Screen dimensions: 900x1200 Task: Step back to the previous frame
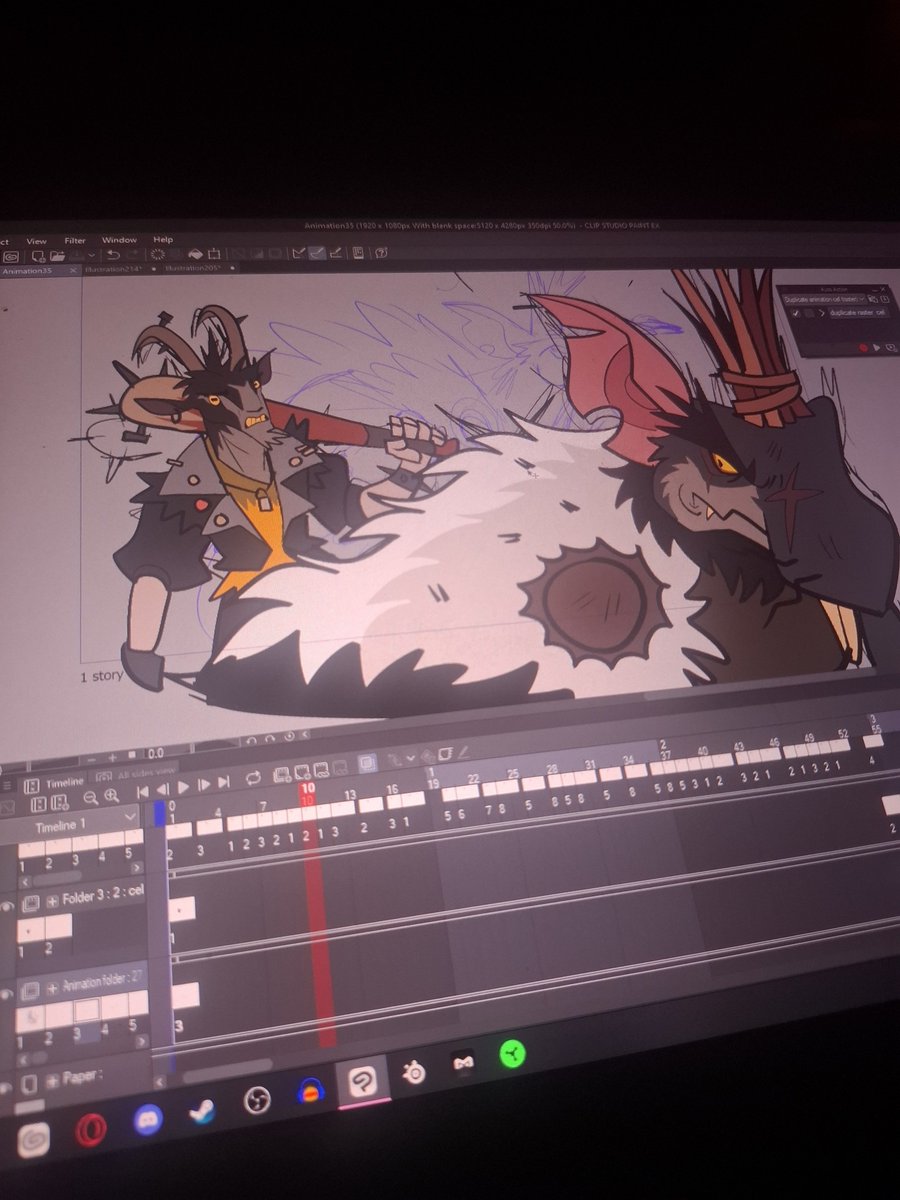pos(162,790)
